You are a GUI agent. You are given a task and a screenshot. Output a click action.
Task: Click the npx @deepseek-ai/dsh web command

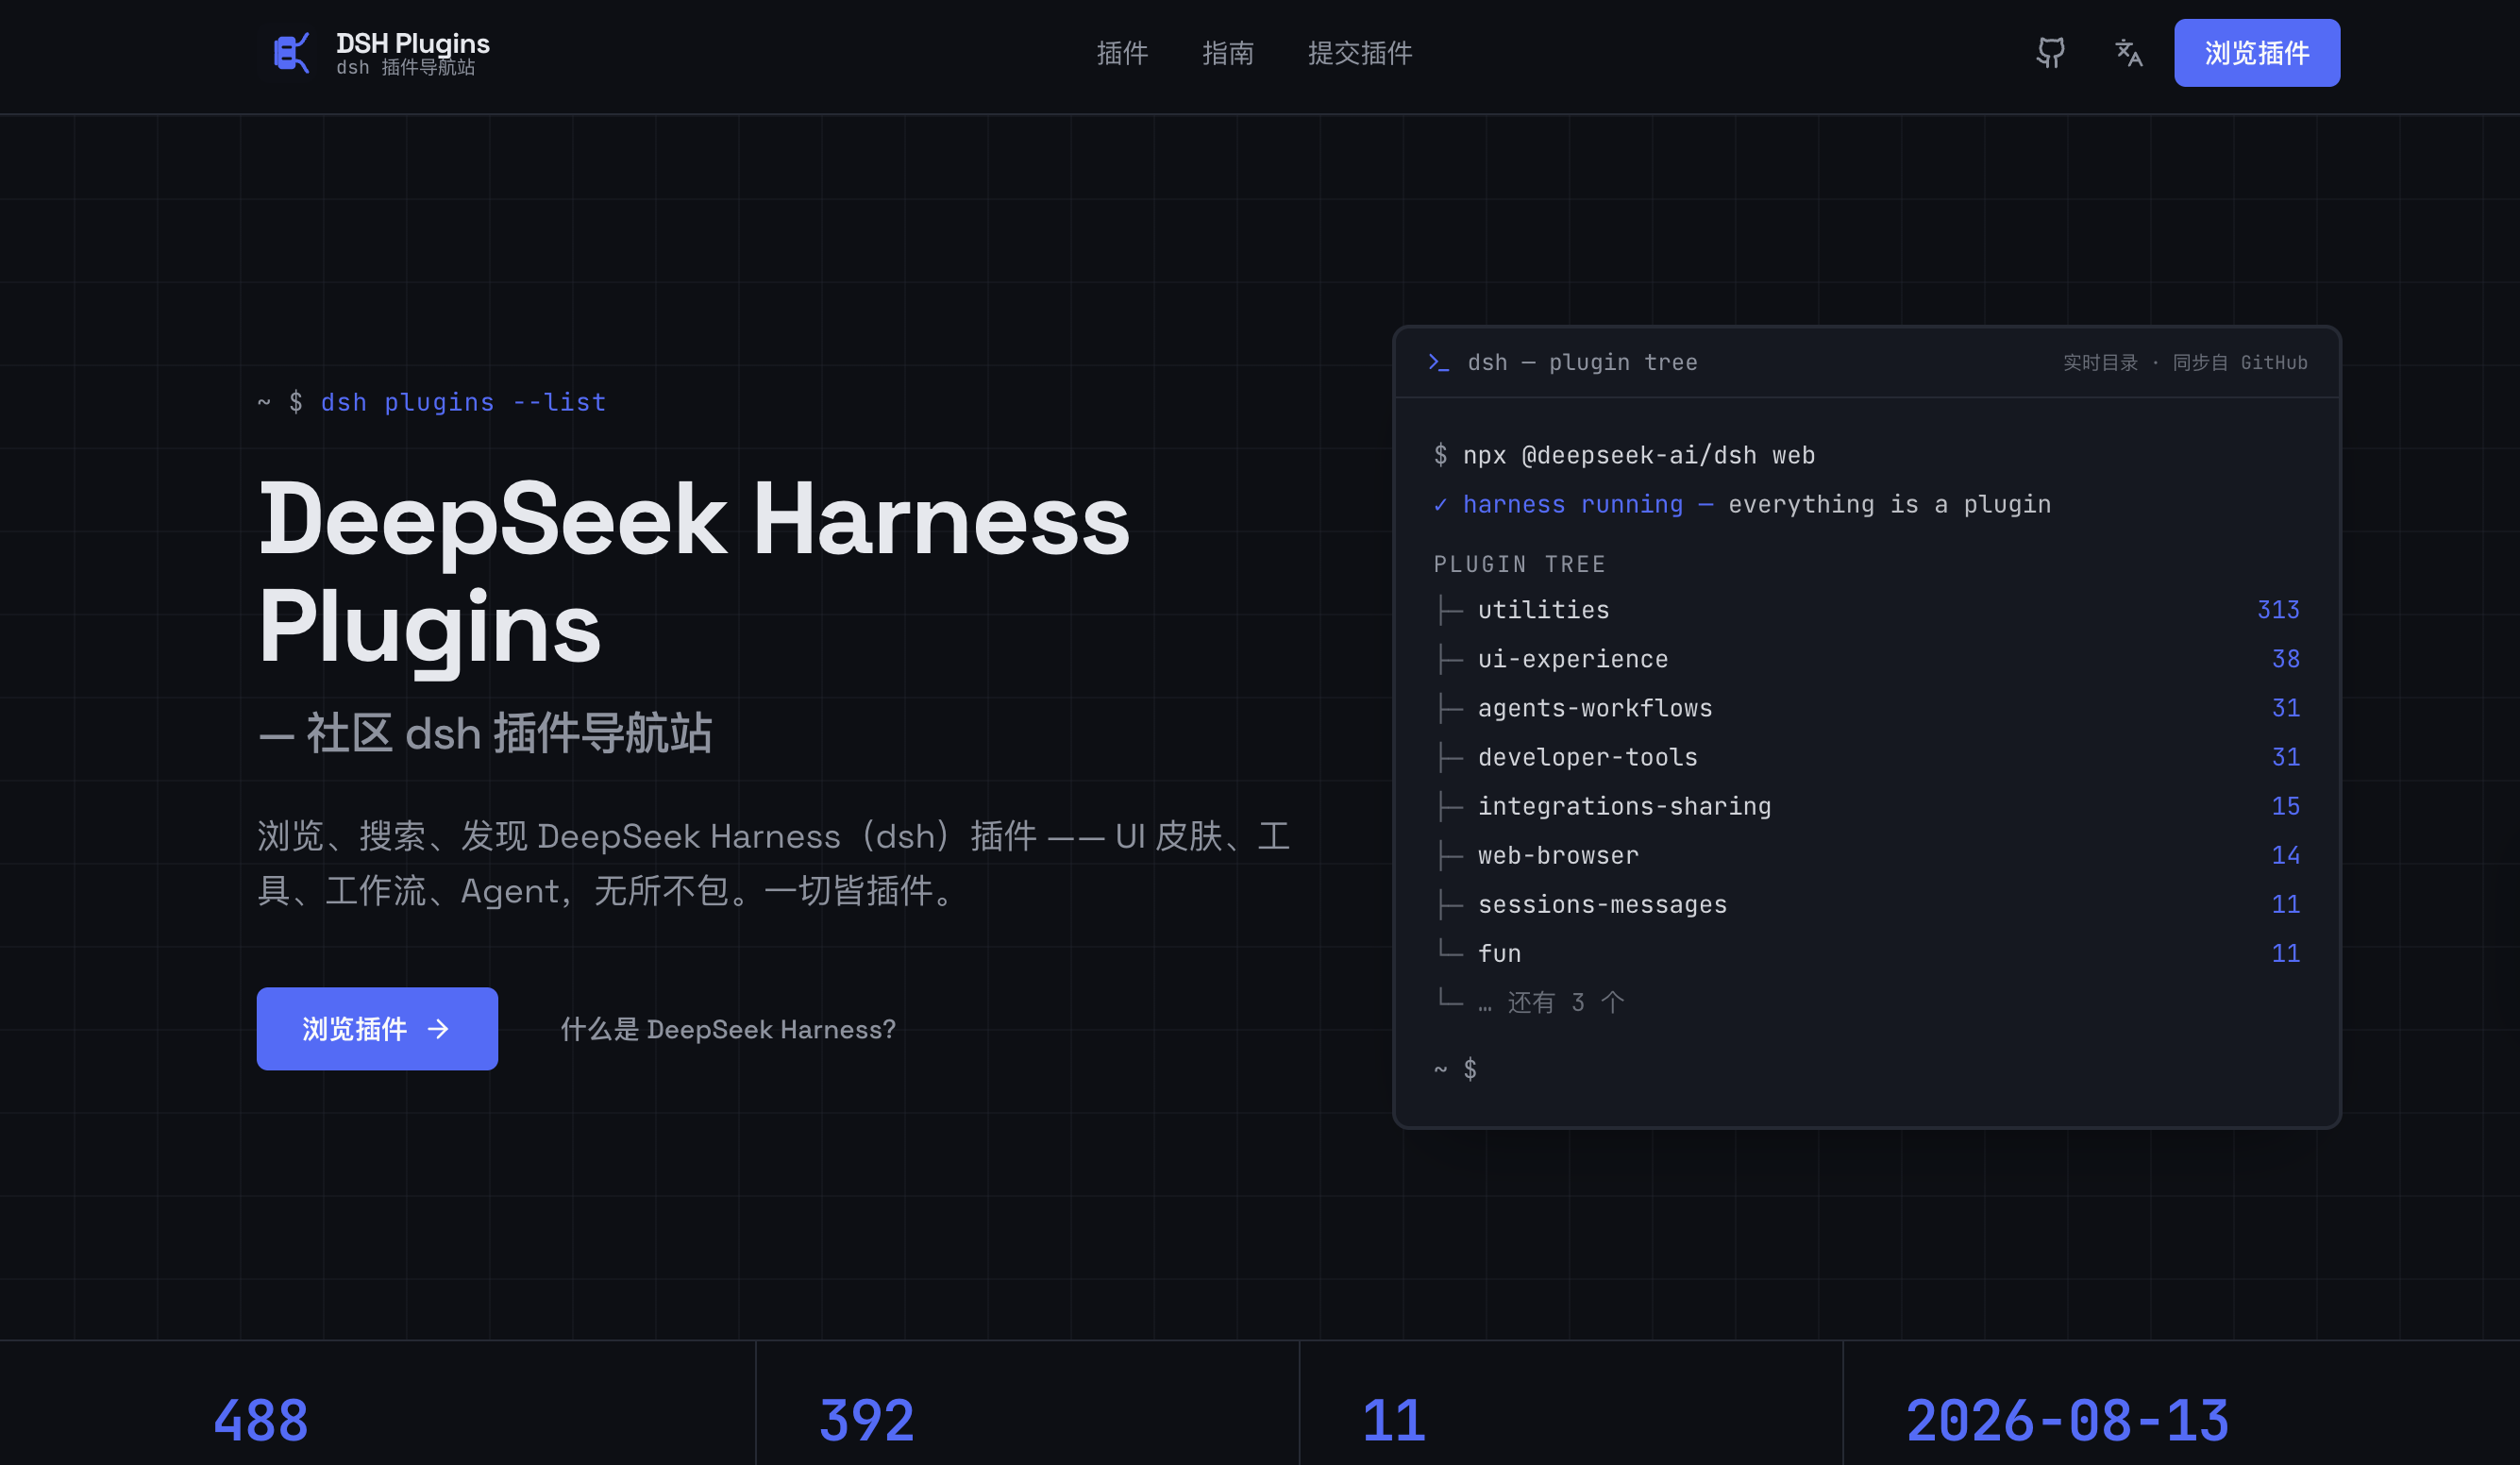pyautogui.click(x=1638, y=455)
